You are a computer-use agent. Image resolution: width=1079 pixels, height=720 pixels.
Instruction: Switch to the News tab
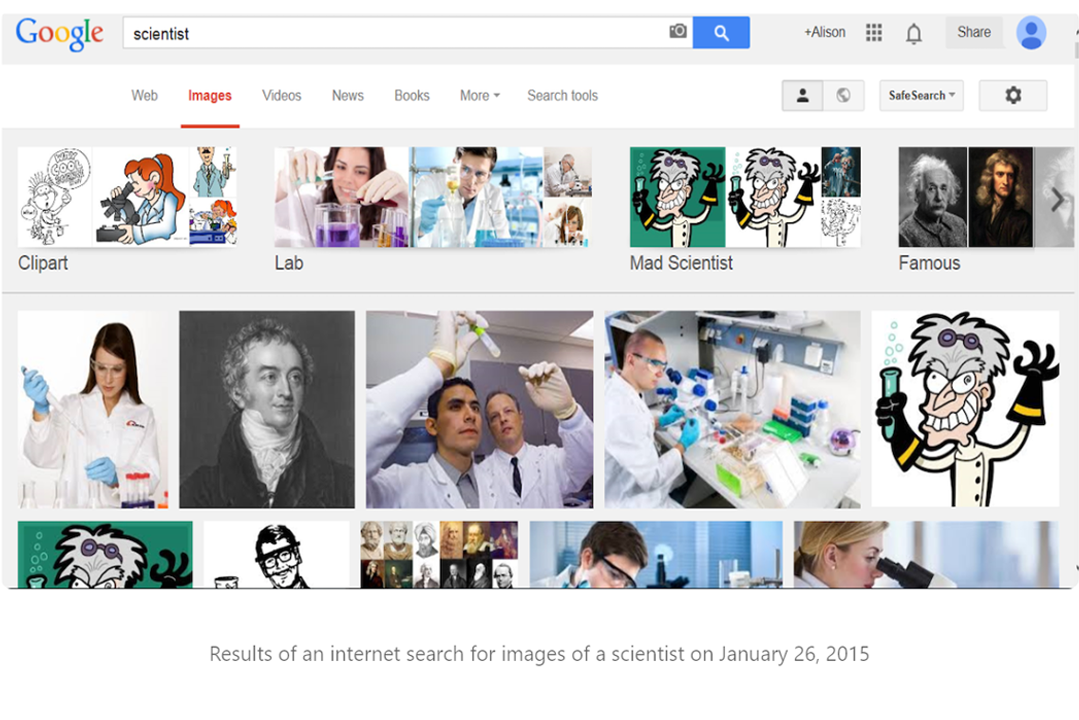(x=348, y=96)
